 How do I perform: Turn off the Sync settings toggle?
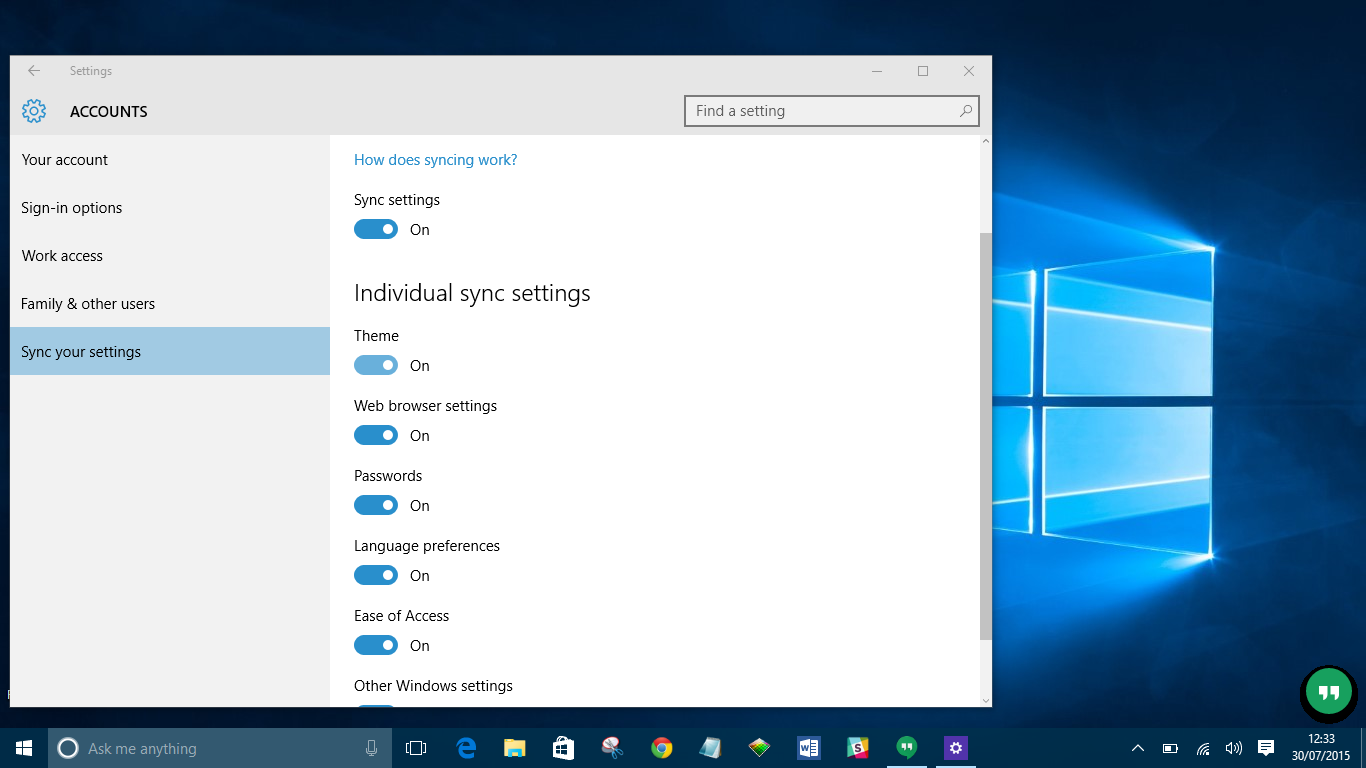[376, 229]
